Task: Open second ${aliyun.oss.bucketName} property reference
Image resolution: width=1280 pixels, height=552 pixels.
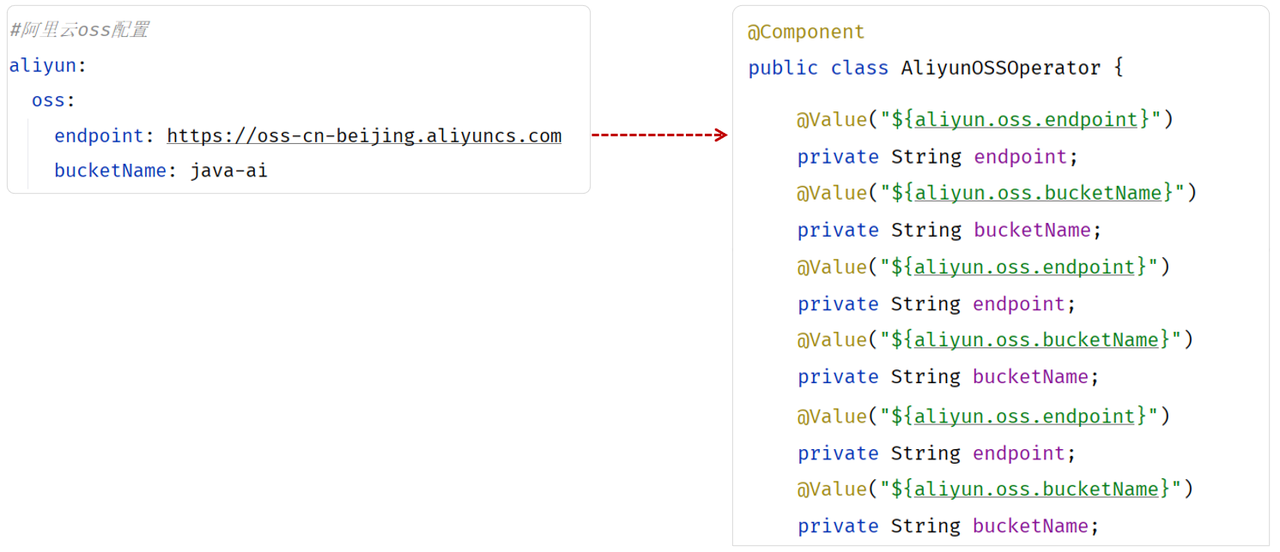Action: tap(1031, 340)
